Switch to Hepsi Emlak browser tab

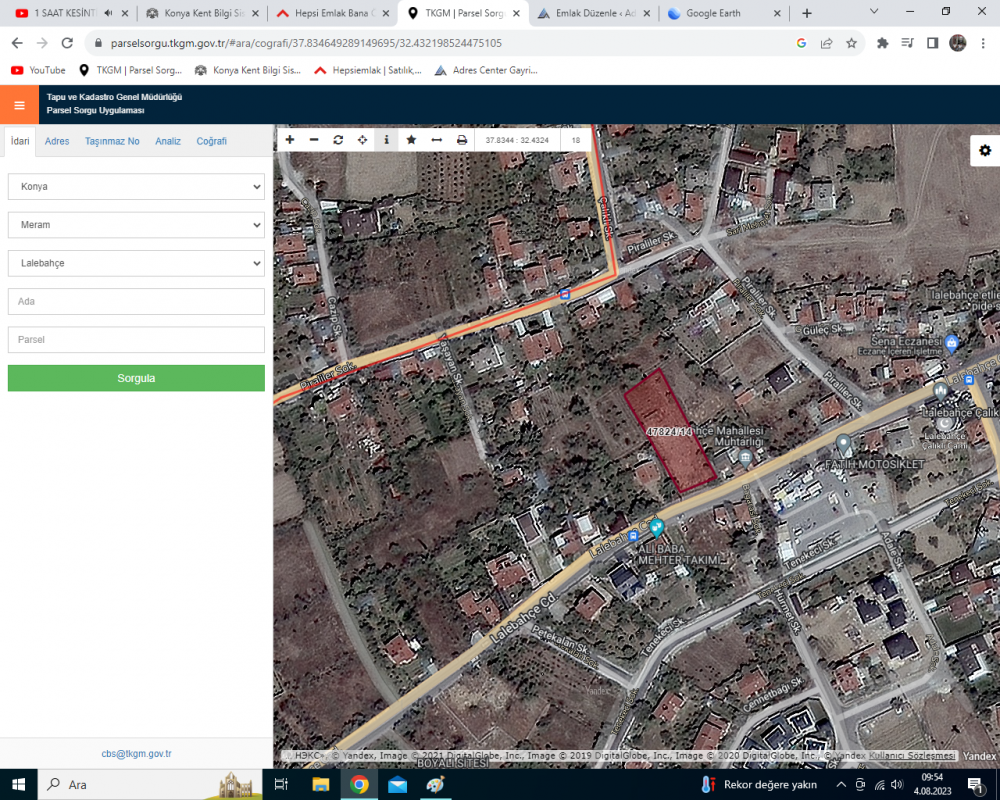click(x=332, y=13)
